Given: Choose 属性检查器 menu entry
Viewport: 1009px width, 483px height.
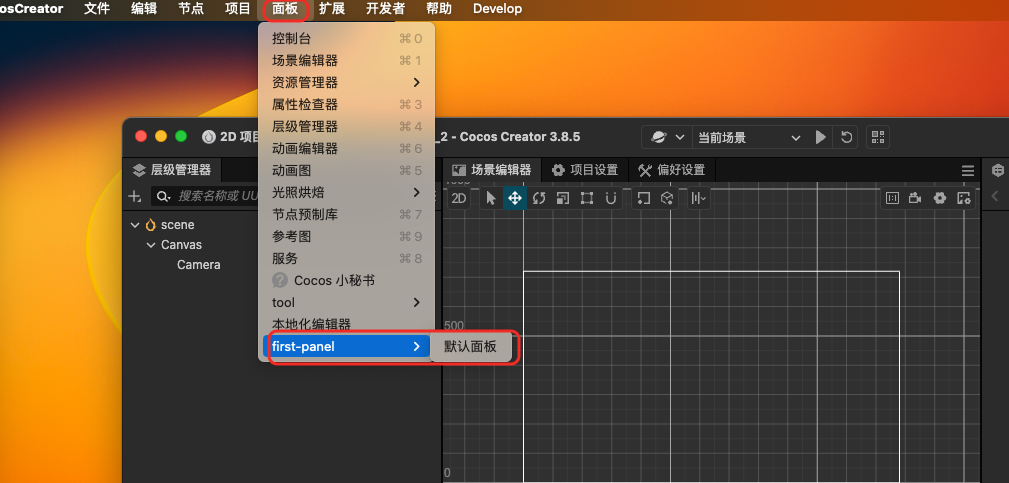Looking at the screenshot, I should pos(347,104).
